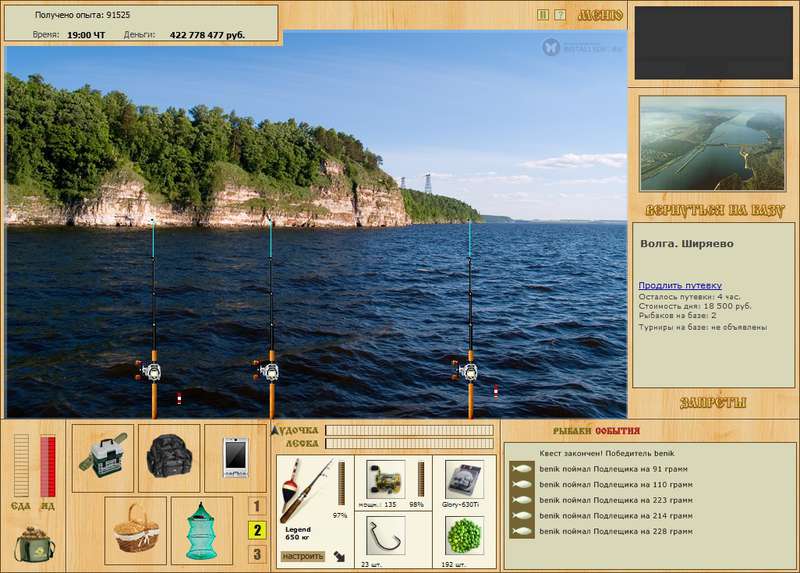Switch to the СОБЫТИЯ tab
800x573 pixels.
(617, 431)
